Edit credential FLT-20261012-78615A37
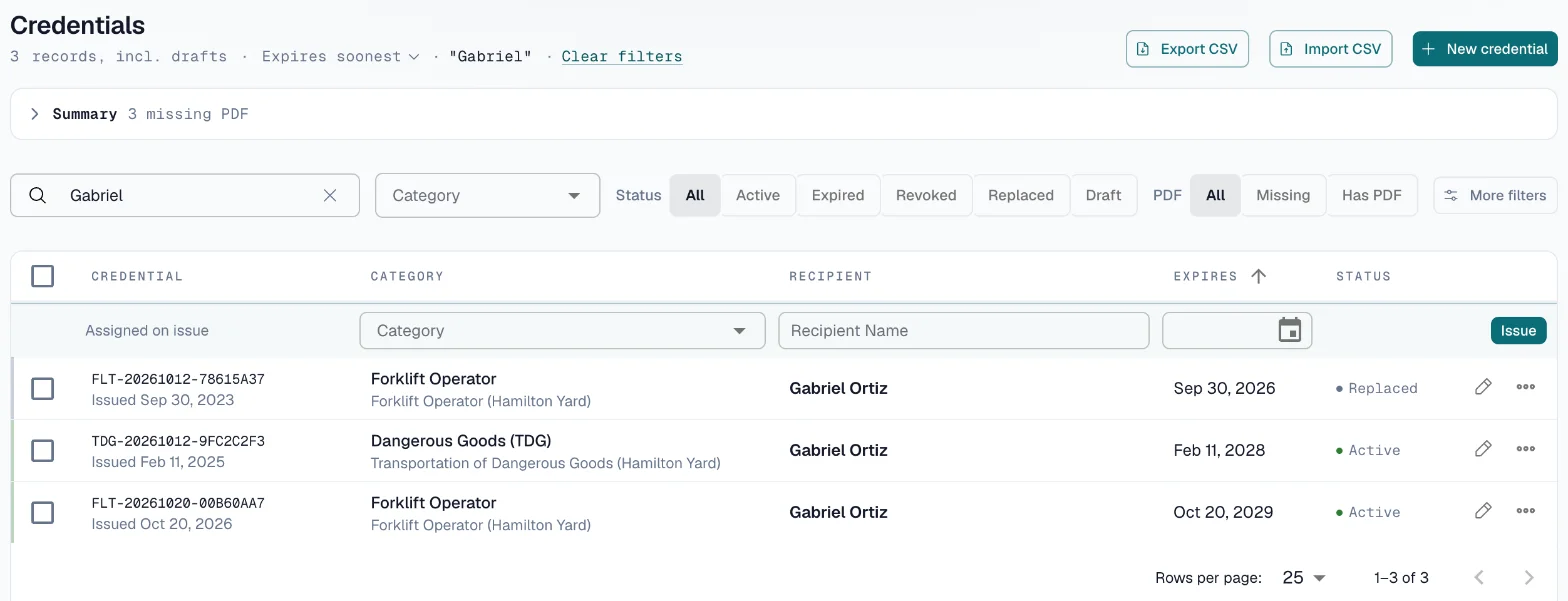The width and height of the screenshot is (1568, 601). coord(1483,387)
